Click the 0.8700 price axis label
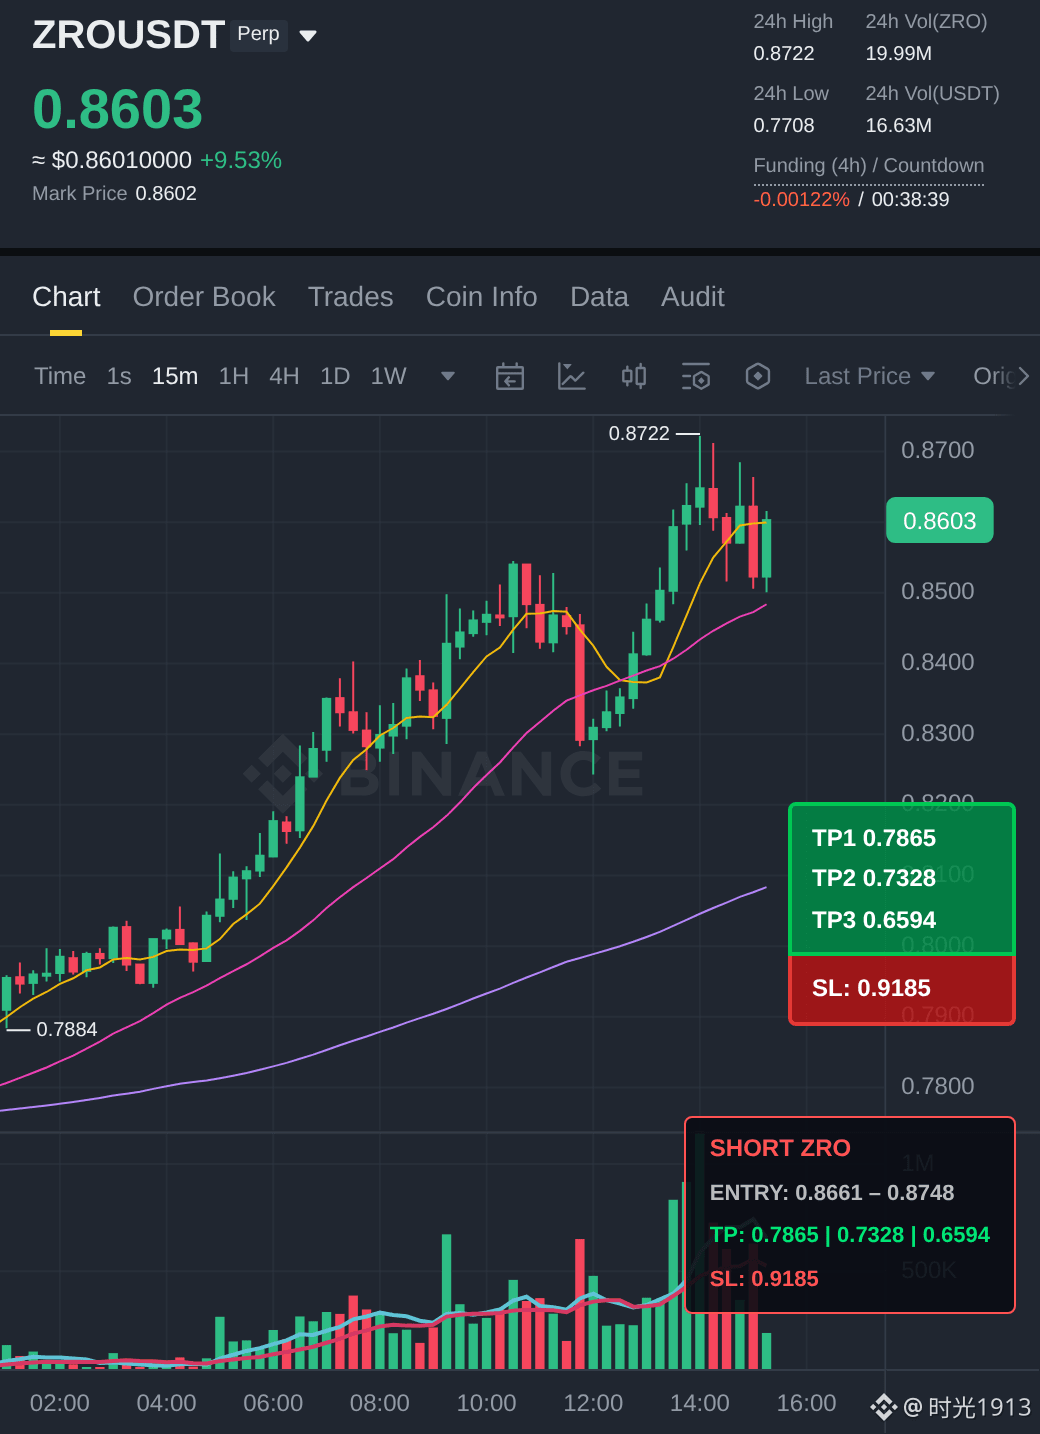The height and width of the screenshot is (1434, 1040). click(x=938, y=450)
